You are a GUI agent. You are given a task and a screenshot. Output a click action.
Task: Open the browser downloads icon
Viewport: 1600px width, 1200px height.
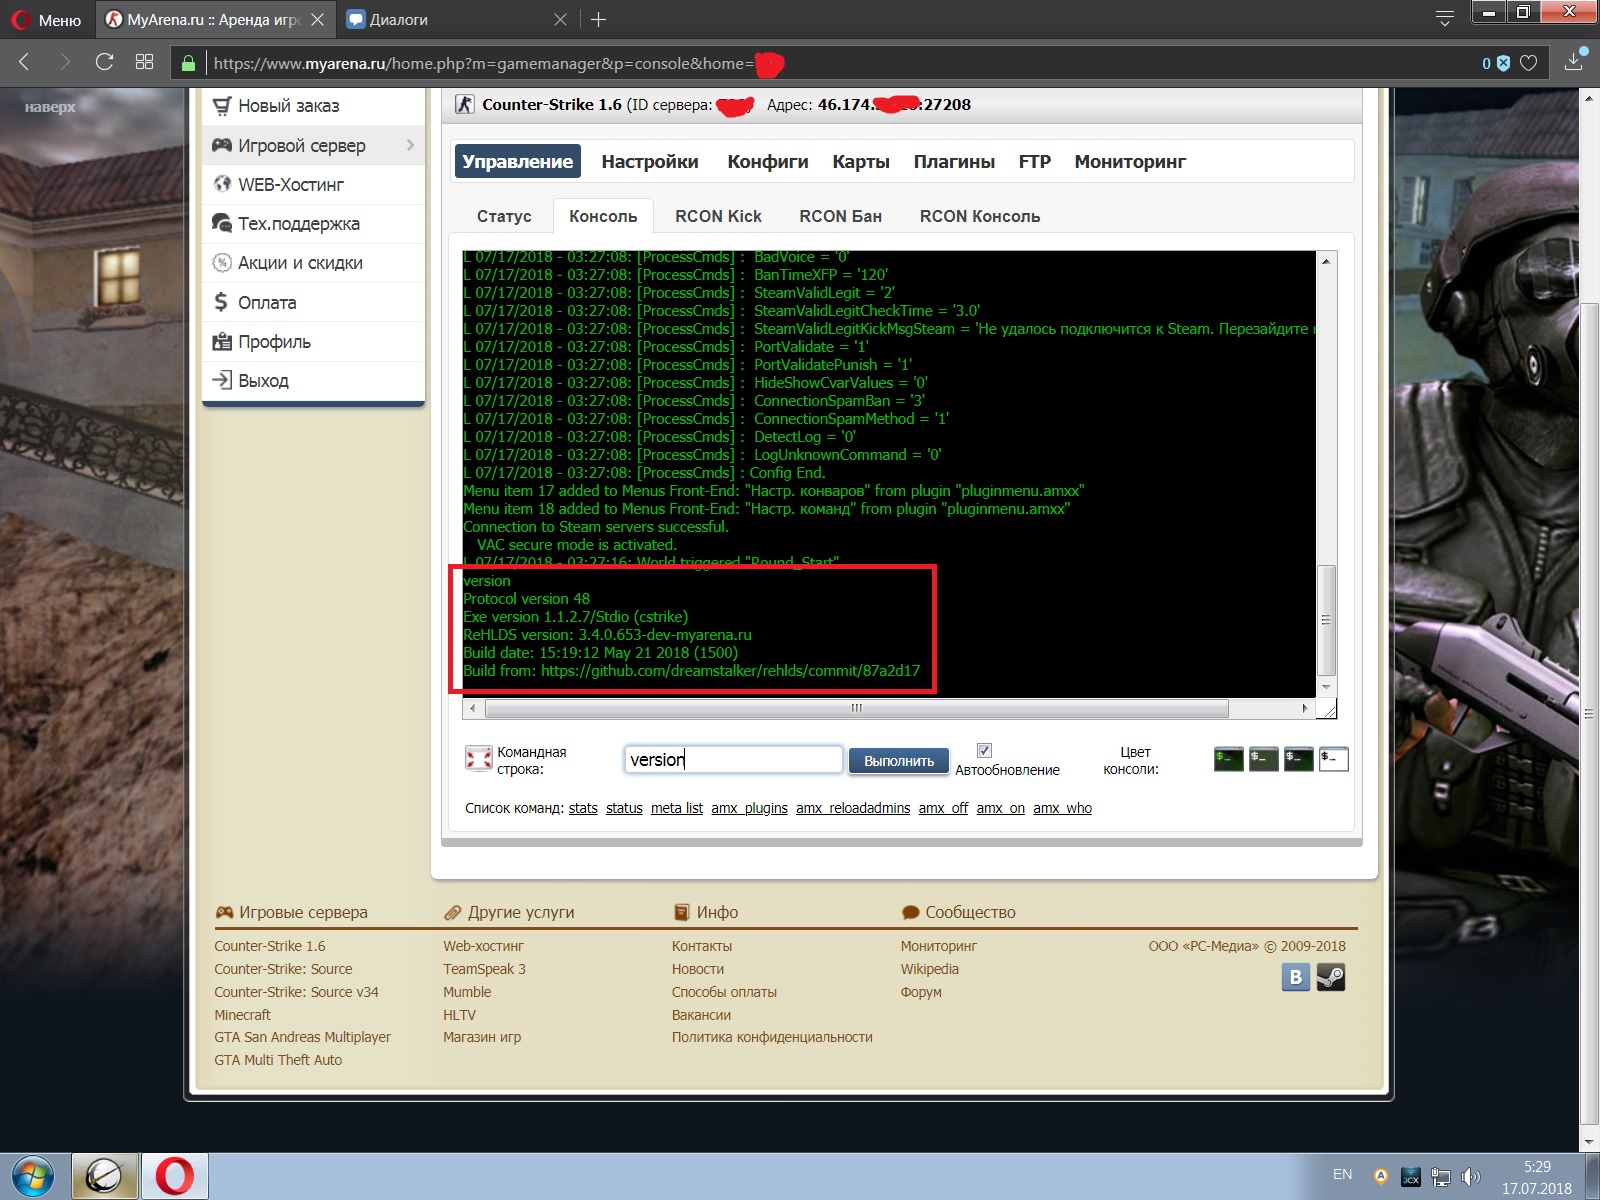pyautogui.click(x=1574, y=62)
